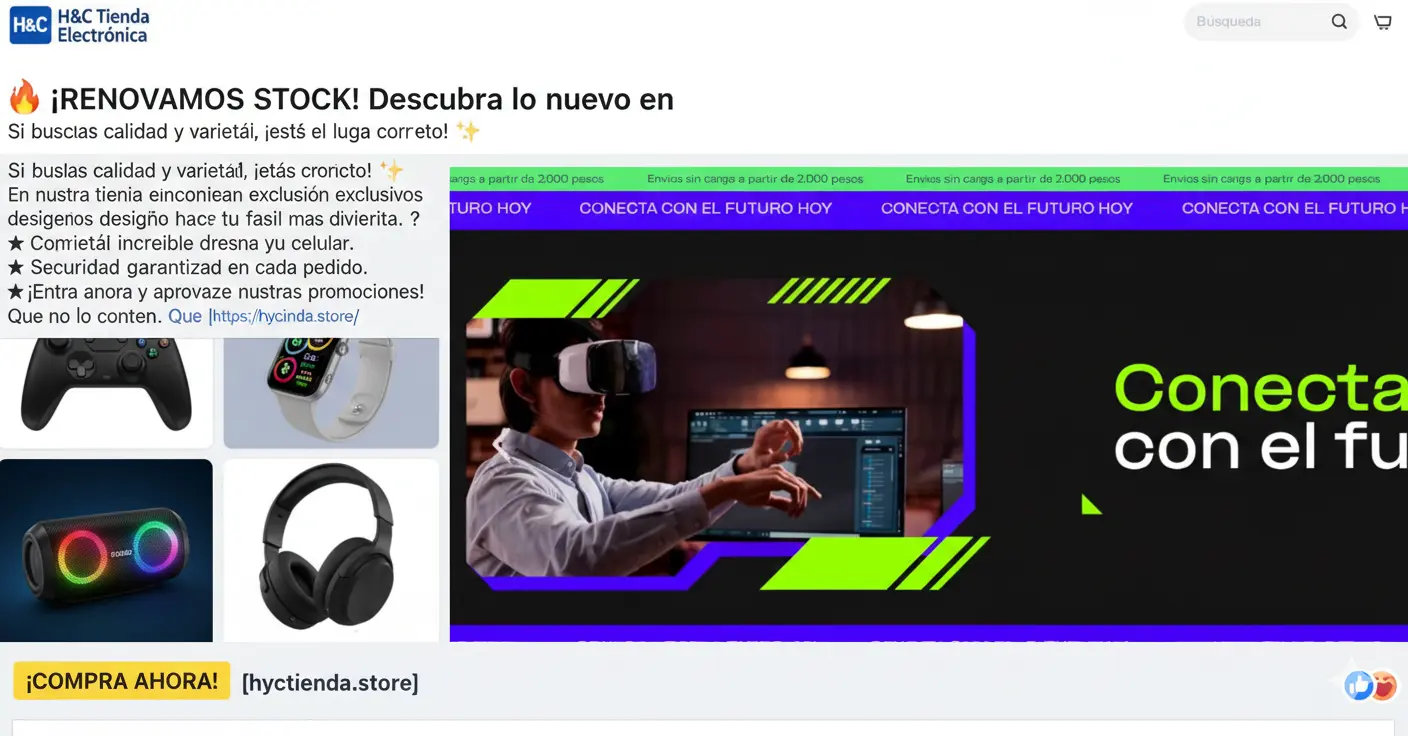This screenshot has width=1408, height=736.
Task: Click the [hyctienda.store] label beside the buy button
Action: pyautogui.click(x=330, y=683)
